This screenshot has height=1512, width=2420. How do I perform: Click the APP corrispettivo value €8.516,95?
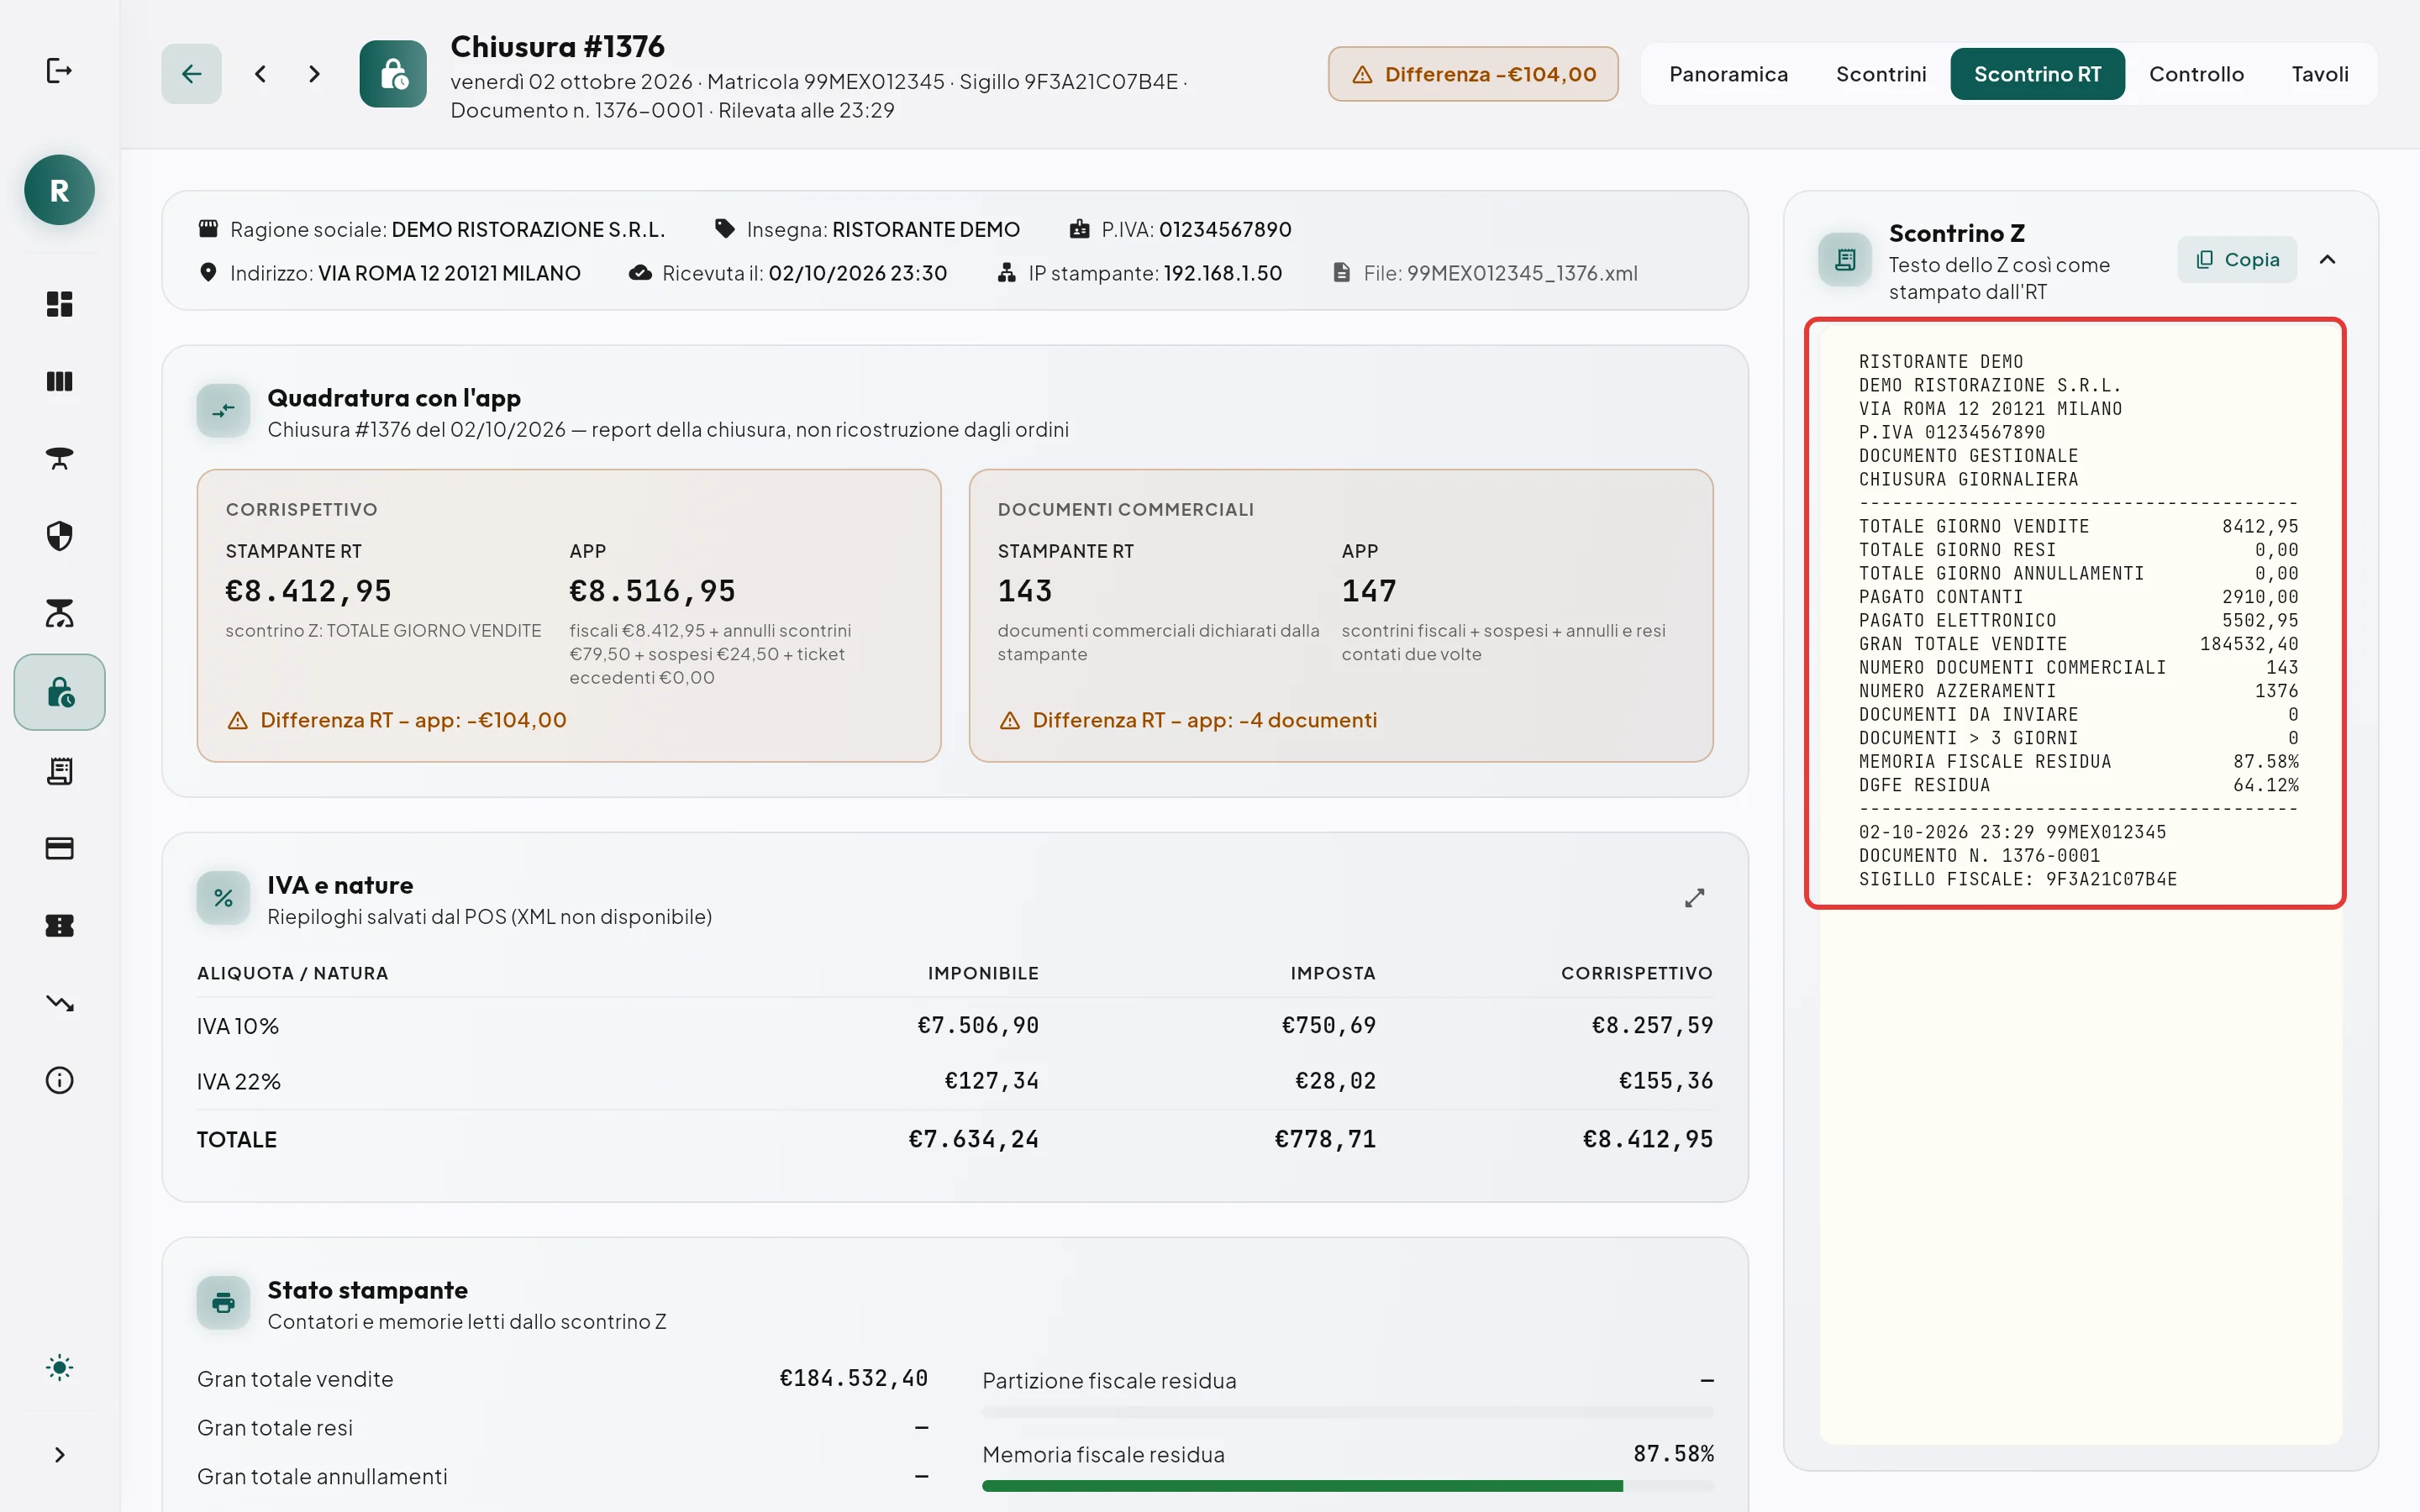[x=652, y=592]
